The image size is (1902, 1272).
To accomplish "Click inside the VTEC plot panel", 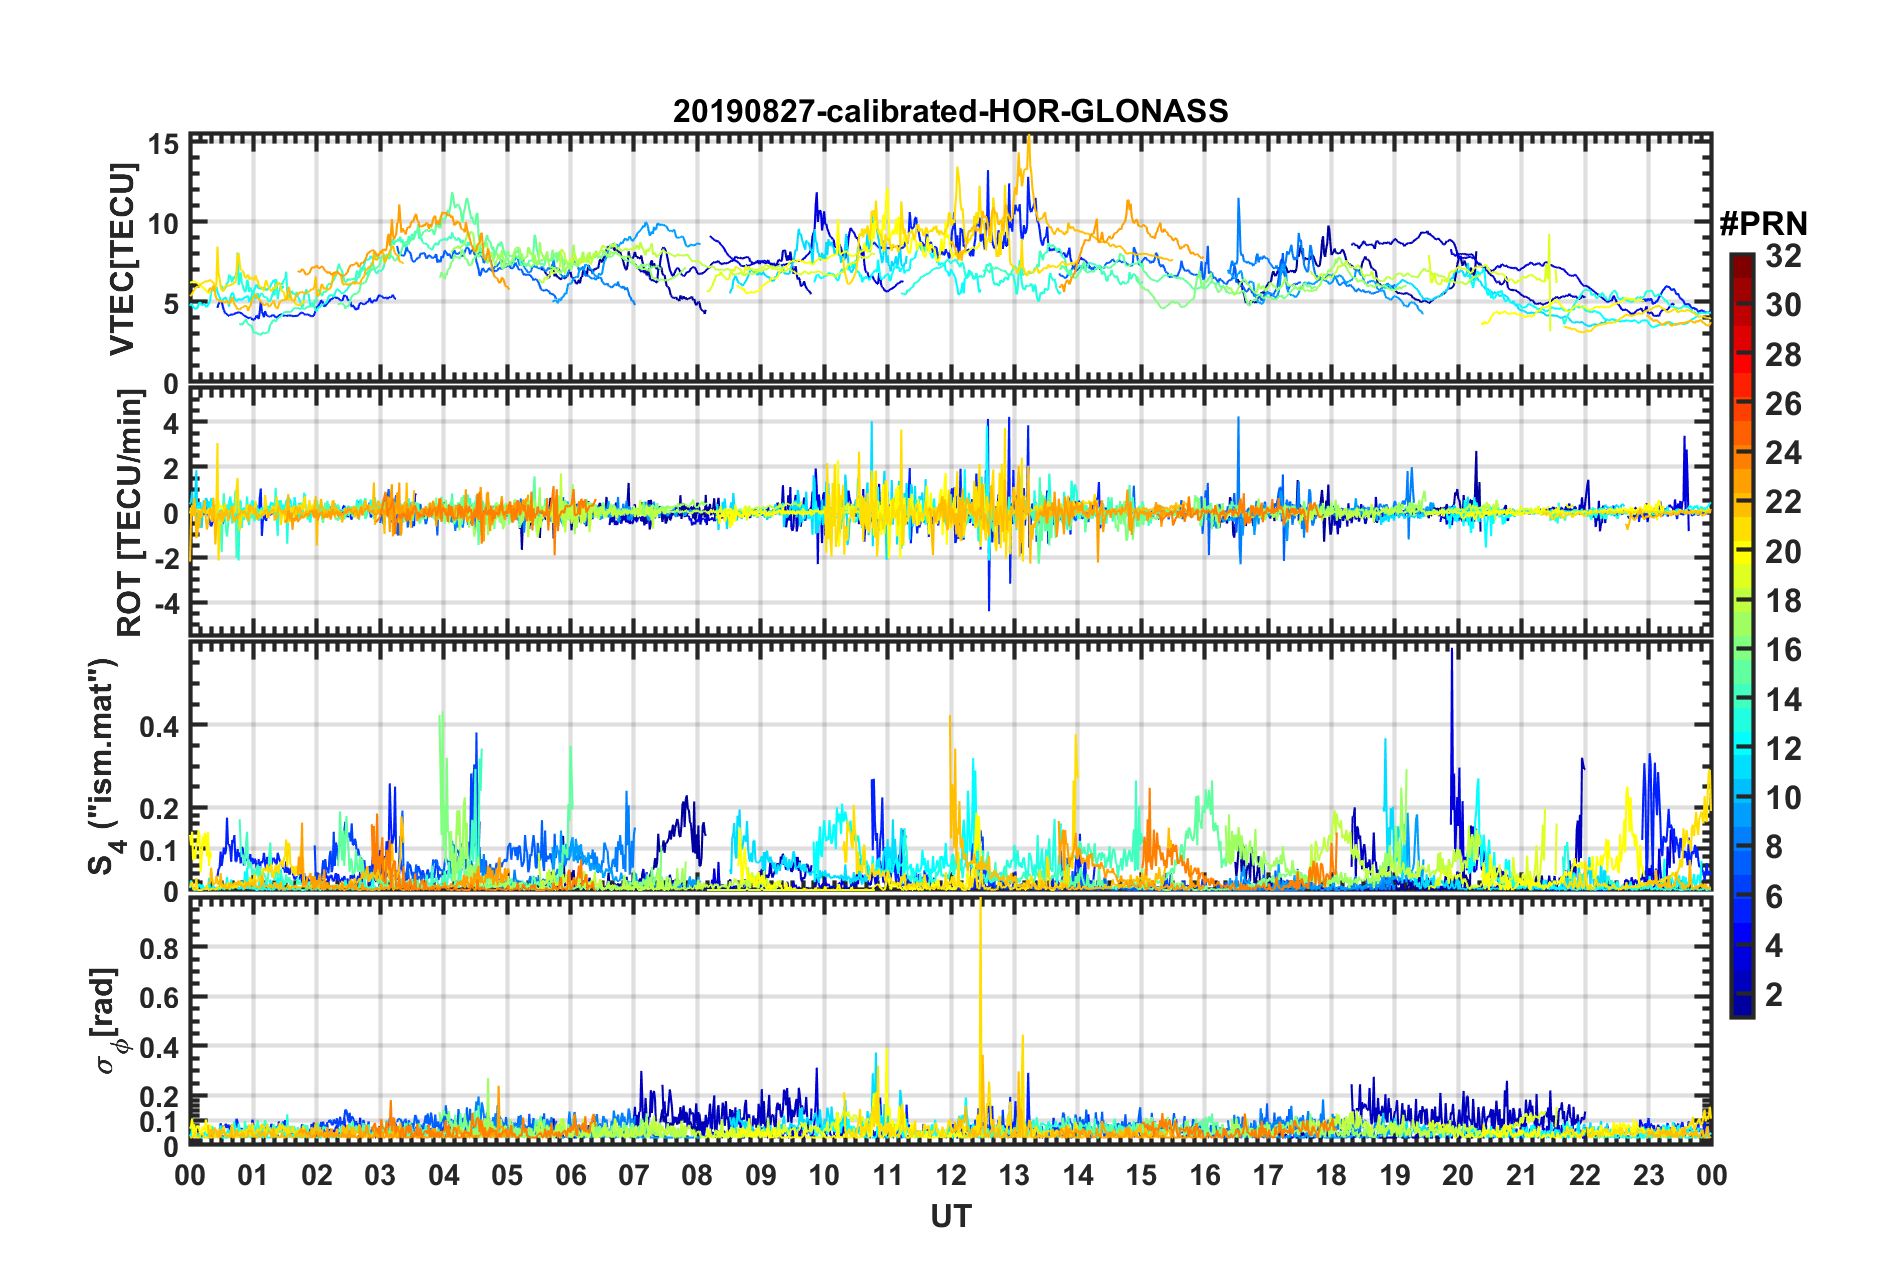I will (x=950, y=259).
